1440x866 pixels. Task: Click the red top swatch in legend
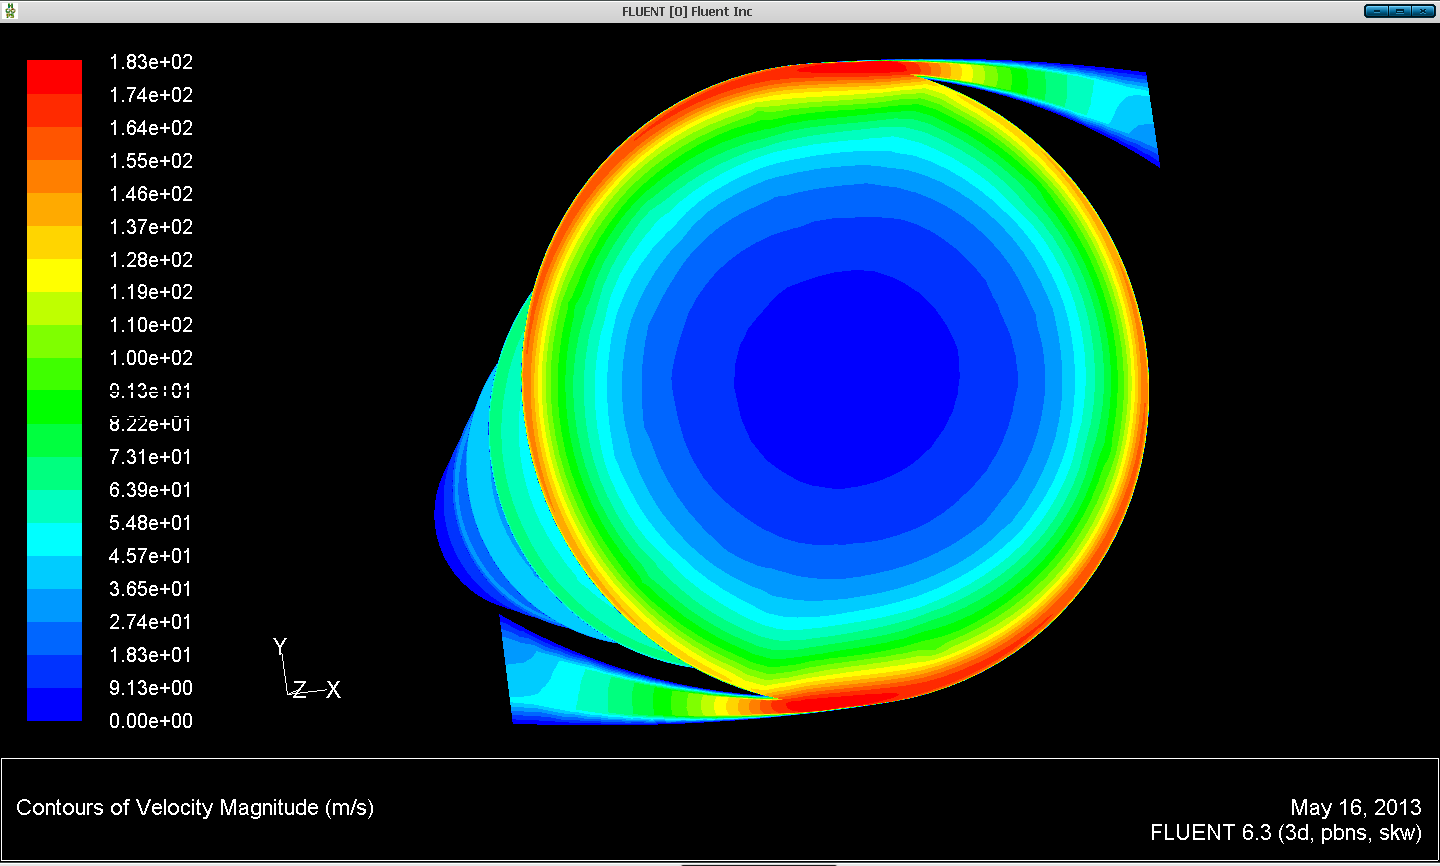click(54, 77)
